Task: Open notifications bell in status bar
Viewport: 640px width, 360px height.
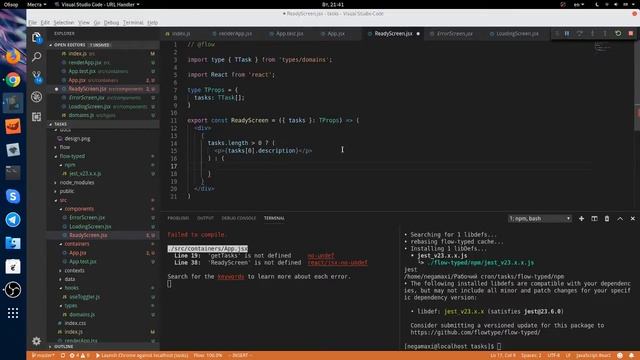Action: click(x=631, y=356)
